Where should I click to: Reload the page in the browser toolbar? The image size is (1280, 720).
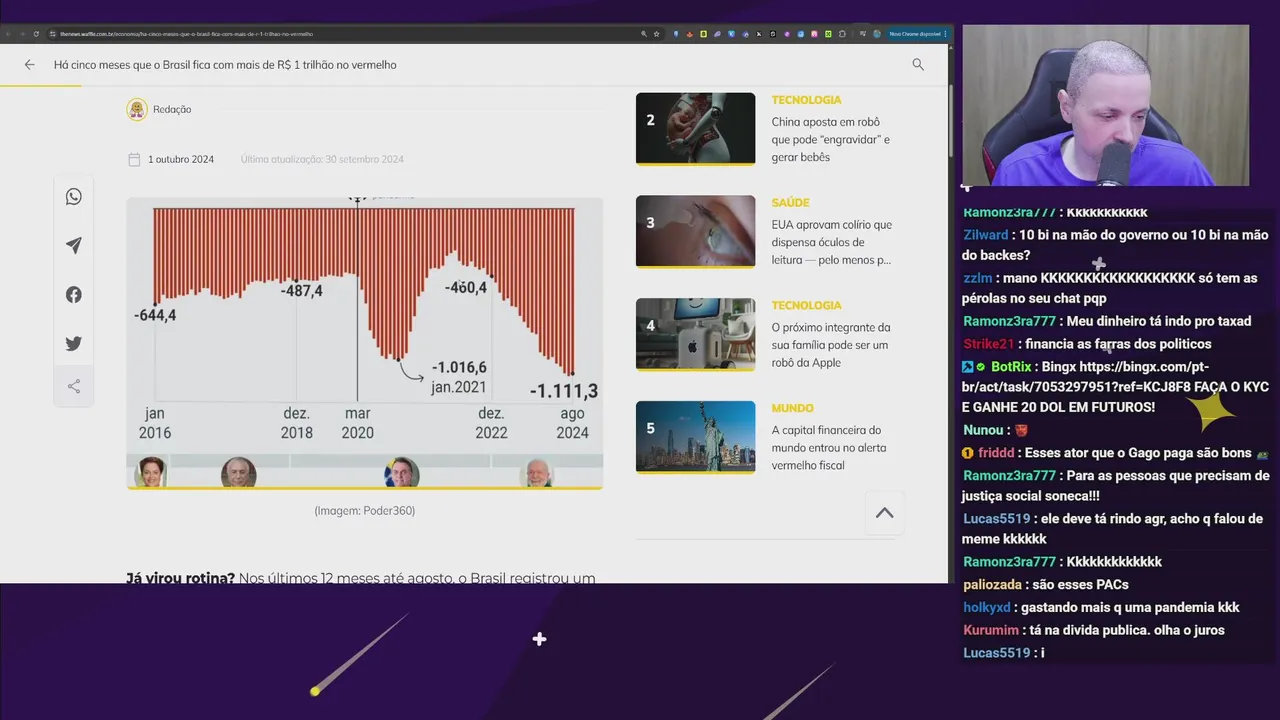coord(37,34)
